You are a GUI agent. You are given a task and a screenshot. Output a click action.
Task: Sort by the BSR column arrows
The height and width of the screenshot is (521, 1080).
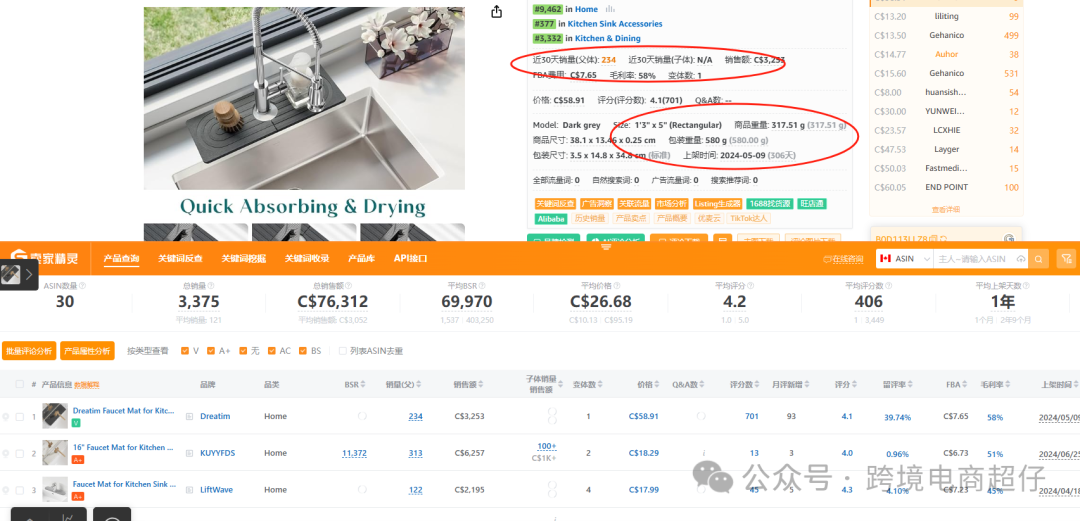coord(363,385)
